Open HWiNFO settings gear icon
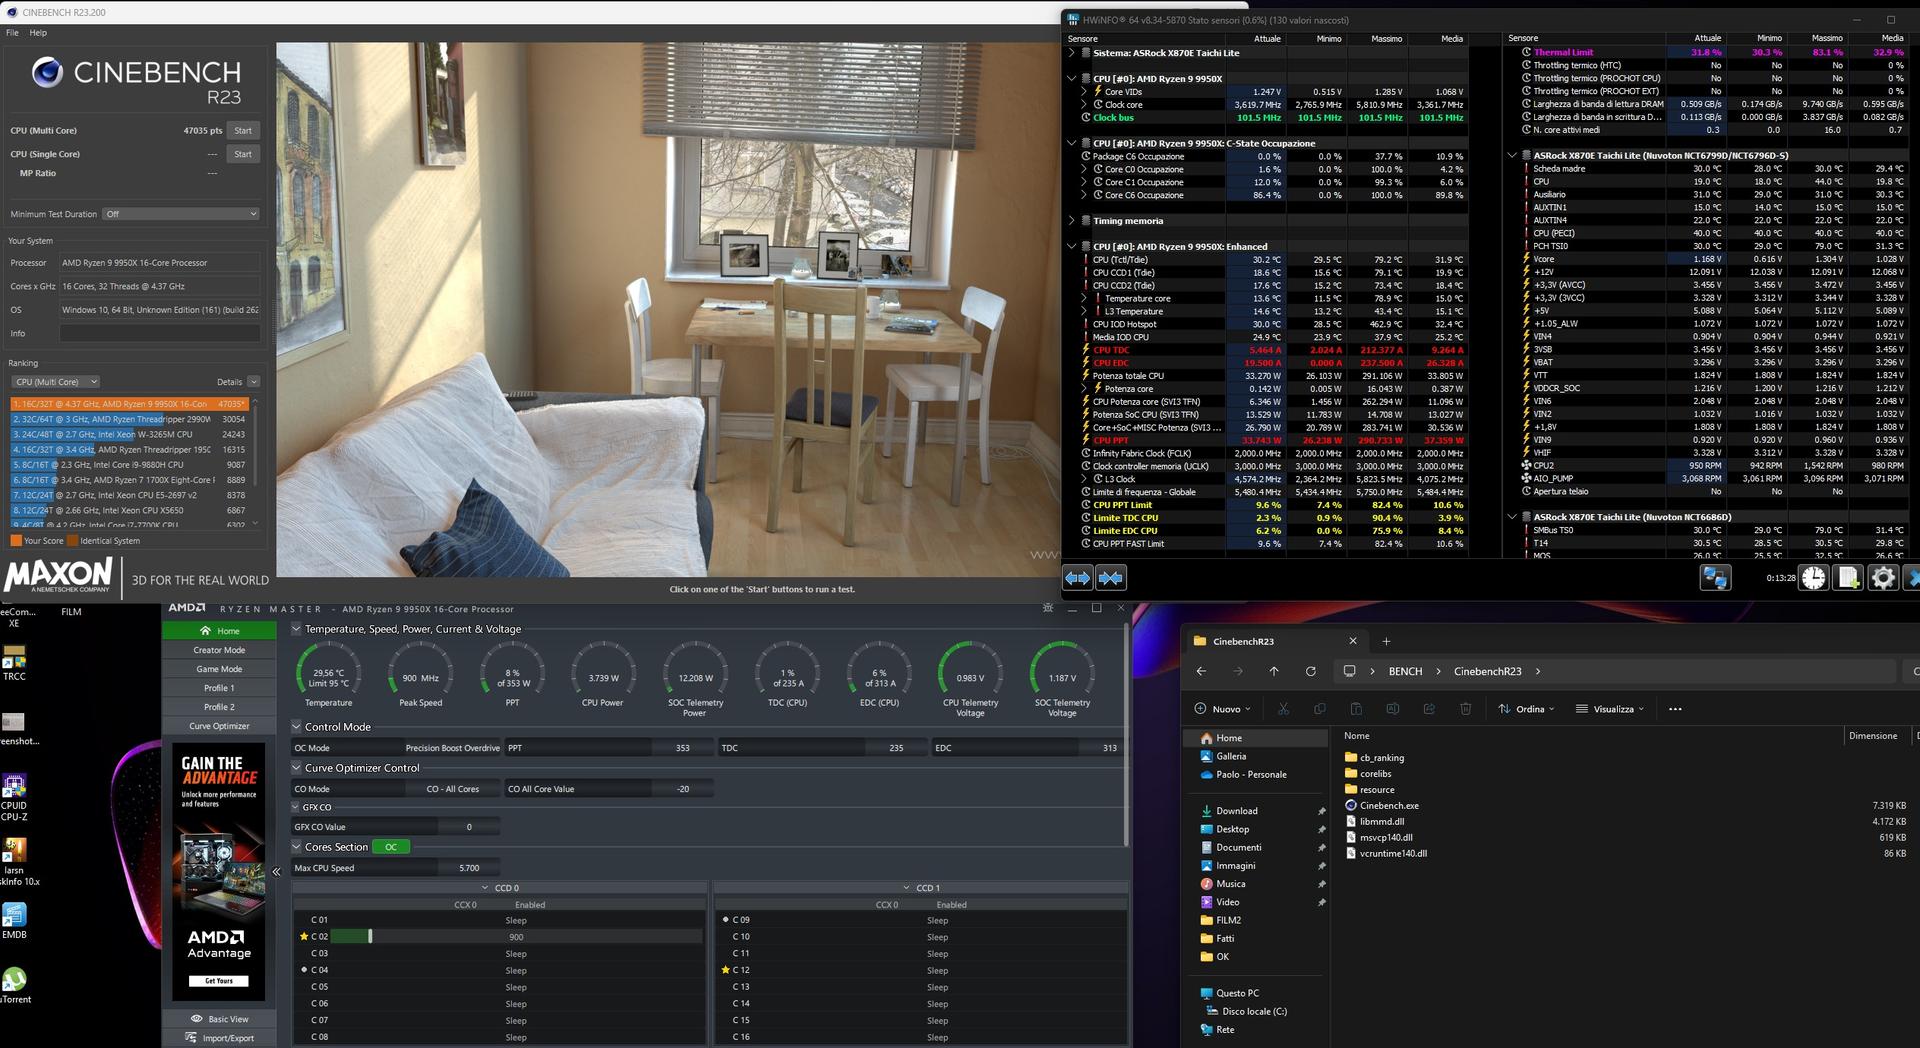The width and height of the screenshot is (1920, 1048). point(1883,578)
